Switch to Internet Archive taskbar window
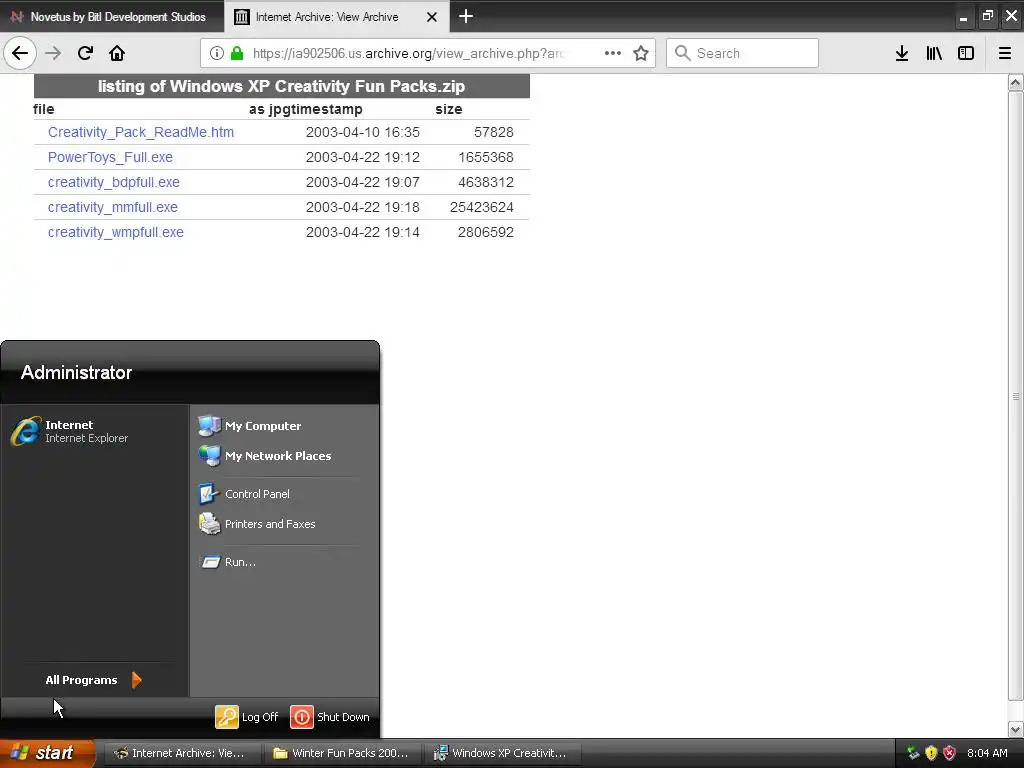Image resolution: width=1024 pixels, height=768 pixels. coord(182,753)
